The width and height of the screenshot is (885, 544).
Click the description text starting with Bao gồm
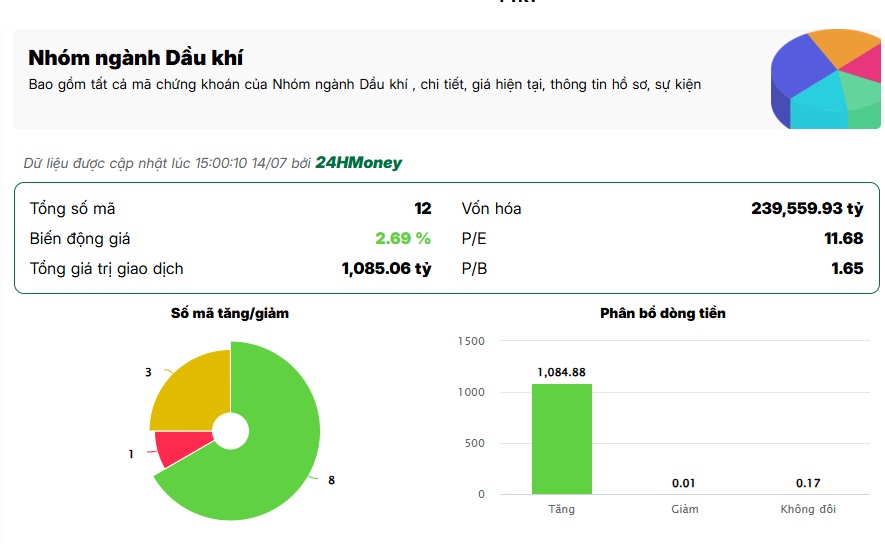365,85
